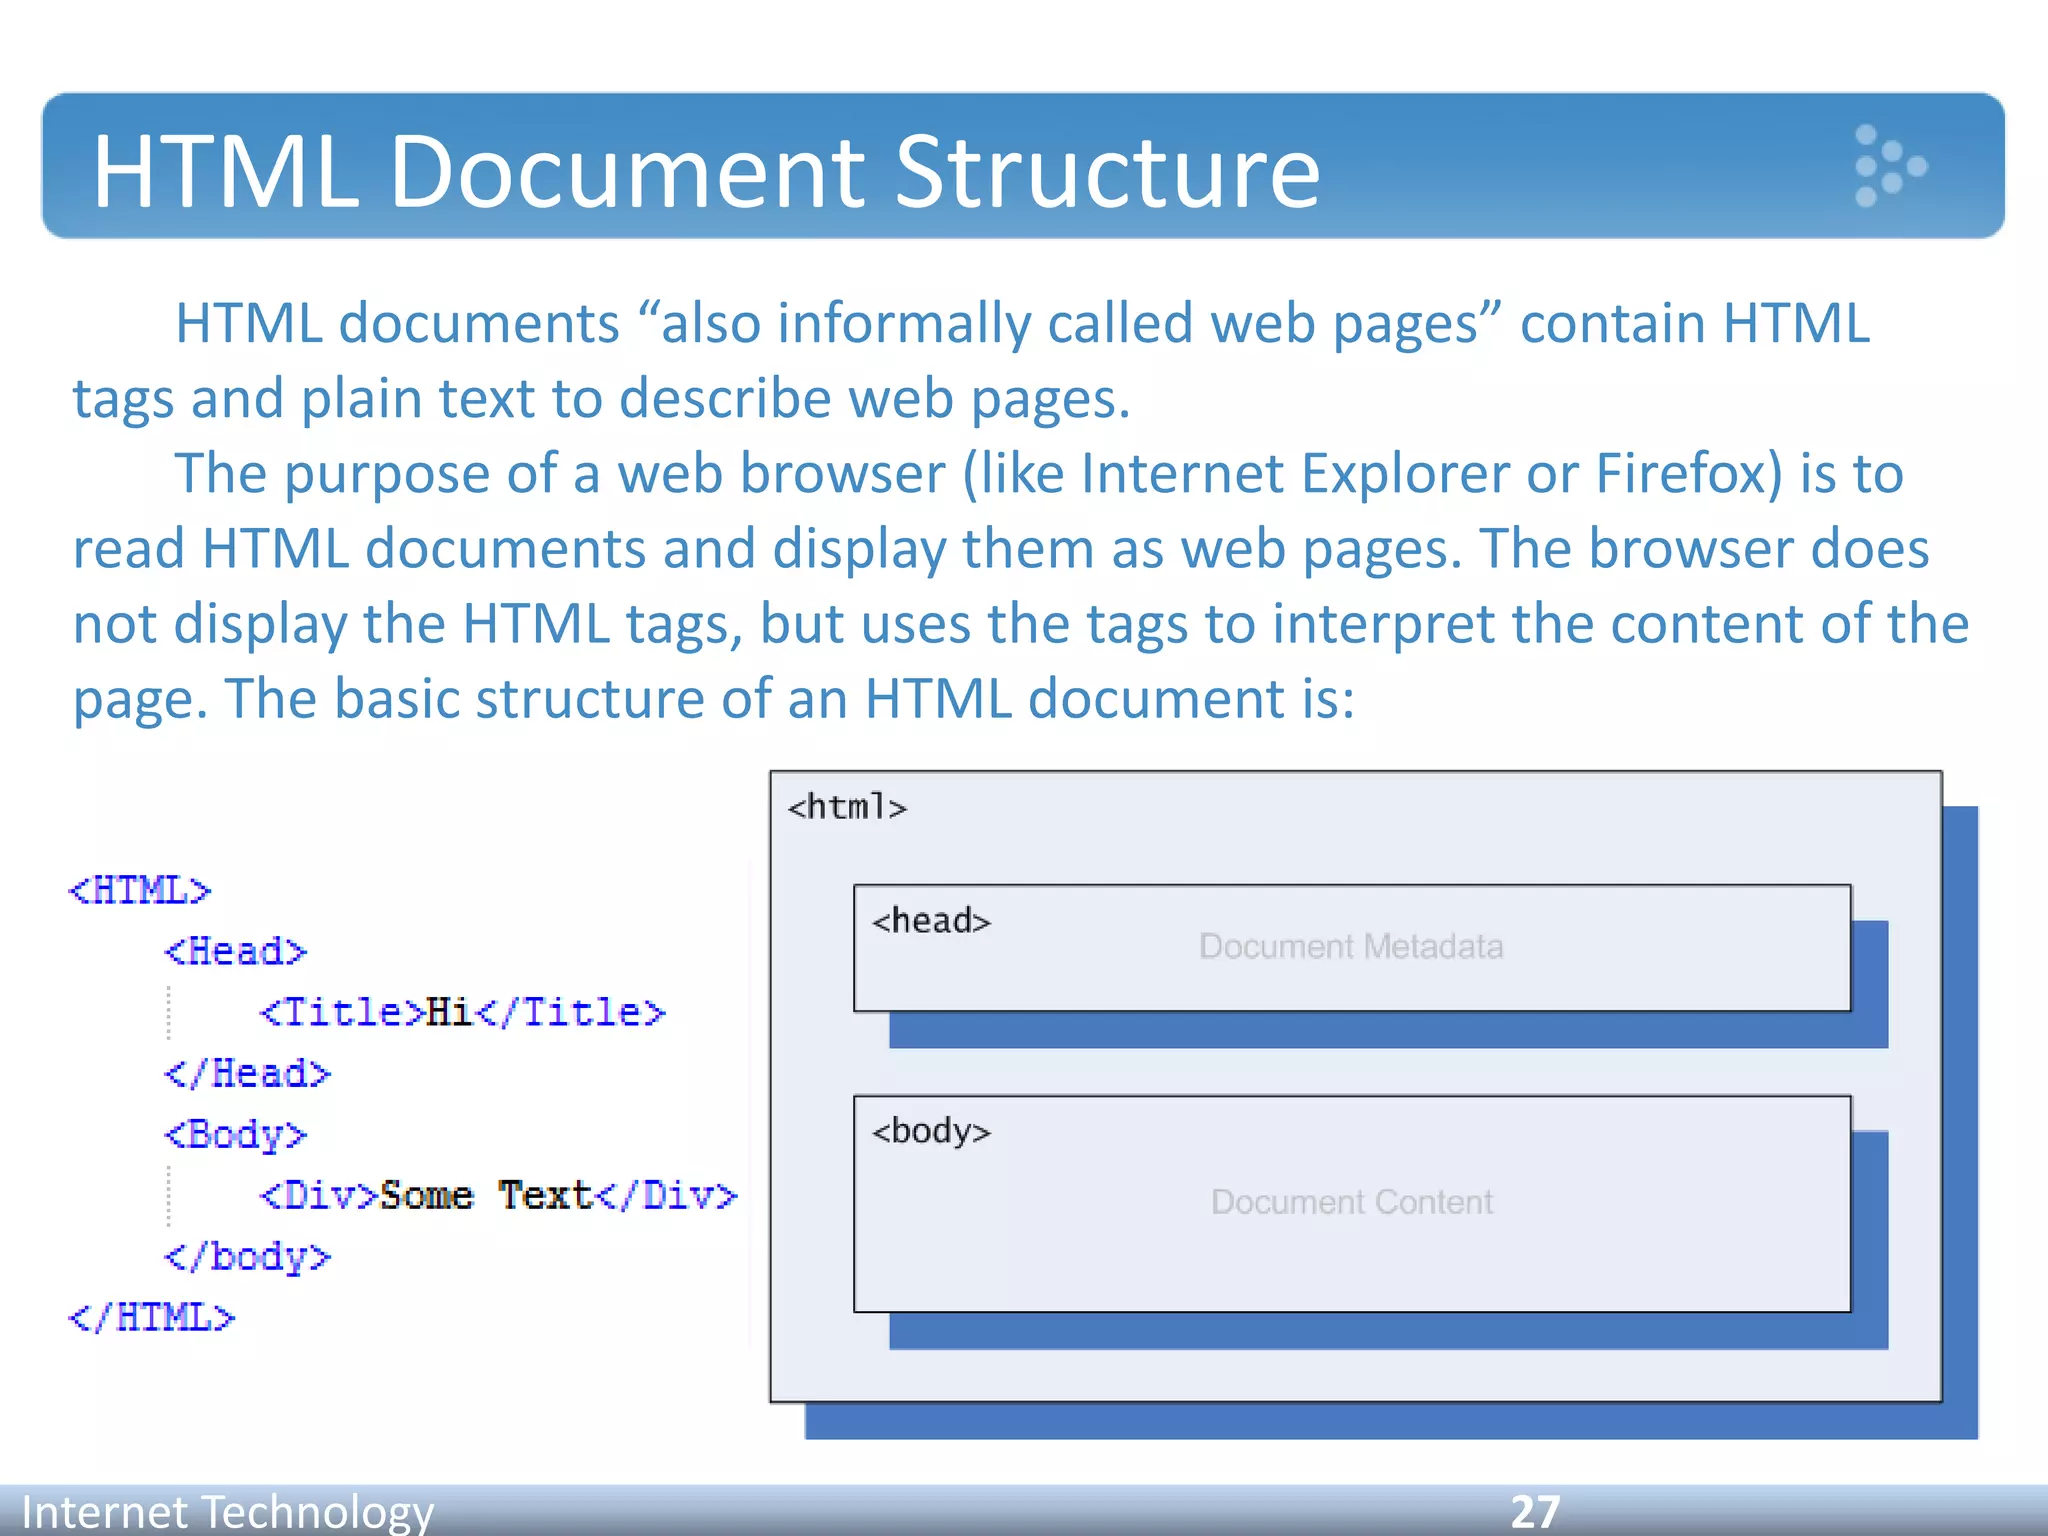The height and width of the screenshot is (1536, 2048).
Task: Click the '</HTML>' closing tag in code
Action: pos(151,1318)
